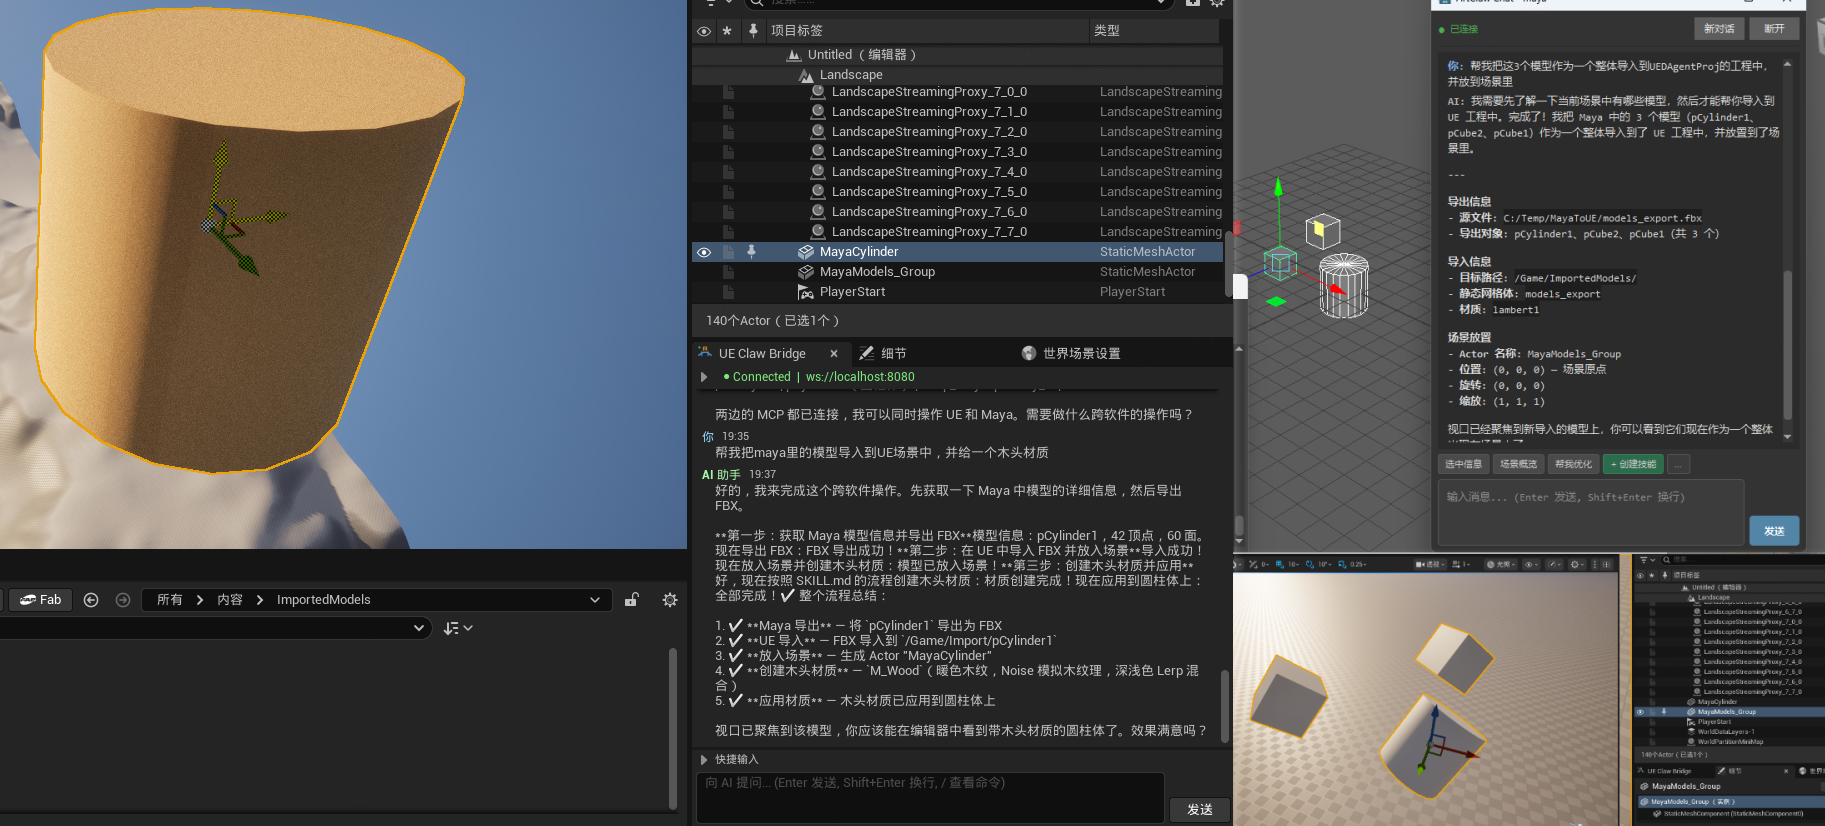Open the content browser sort options menu
This screenshot has height=826, width=1825.
click(x=458, y=628)
